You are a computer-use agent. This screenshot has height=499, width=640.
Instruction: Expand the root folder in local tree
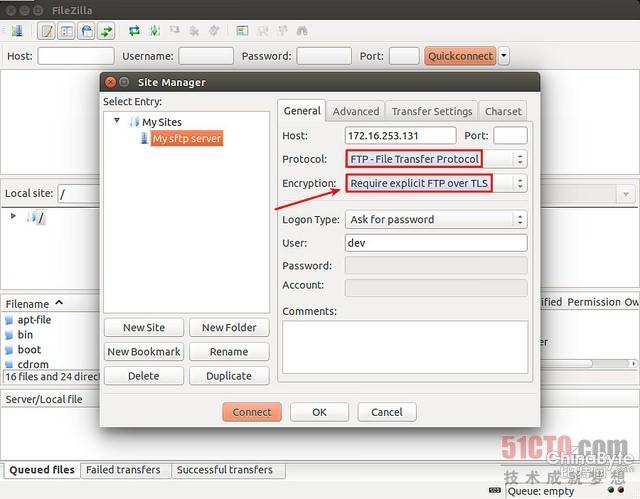[13, 216]
